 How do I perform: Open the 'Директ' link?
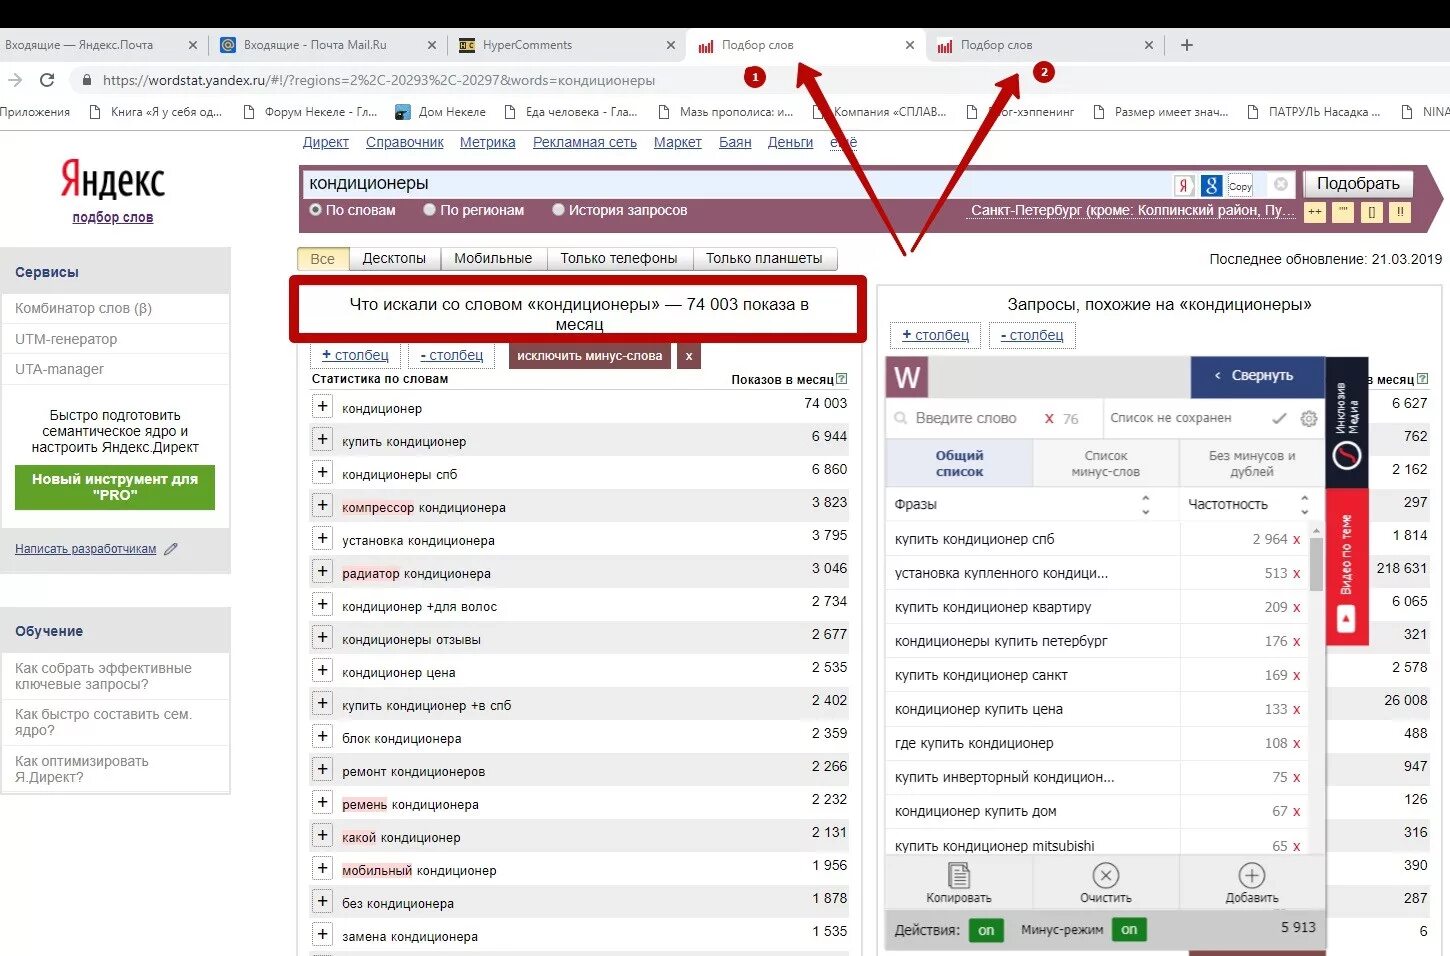(326, 142)
